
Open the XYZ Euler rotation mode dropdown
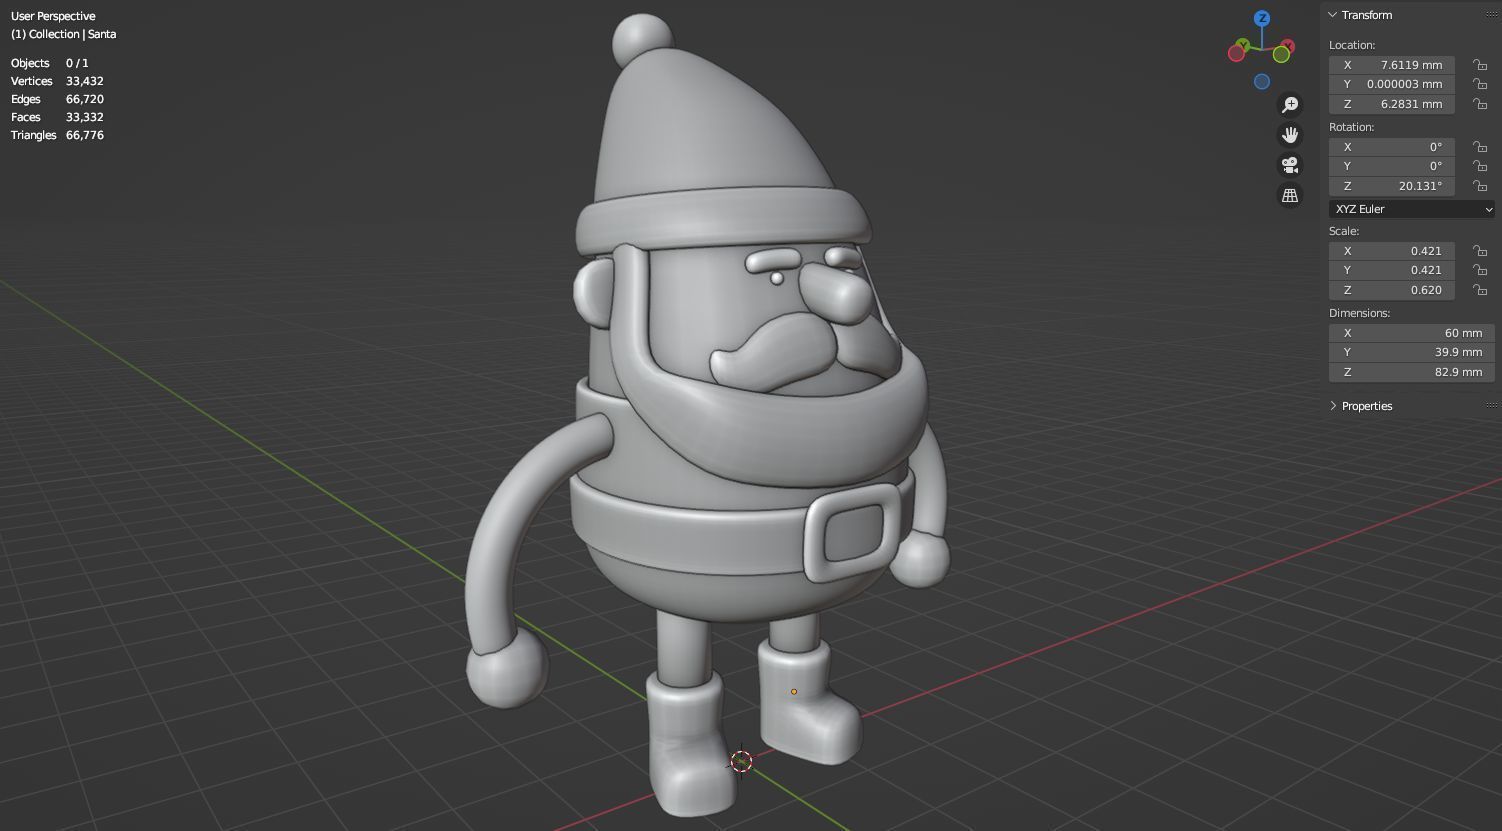tap(1412, 209)
